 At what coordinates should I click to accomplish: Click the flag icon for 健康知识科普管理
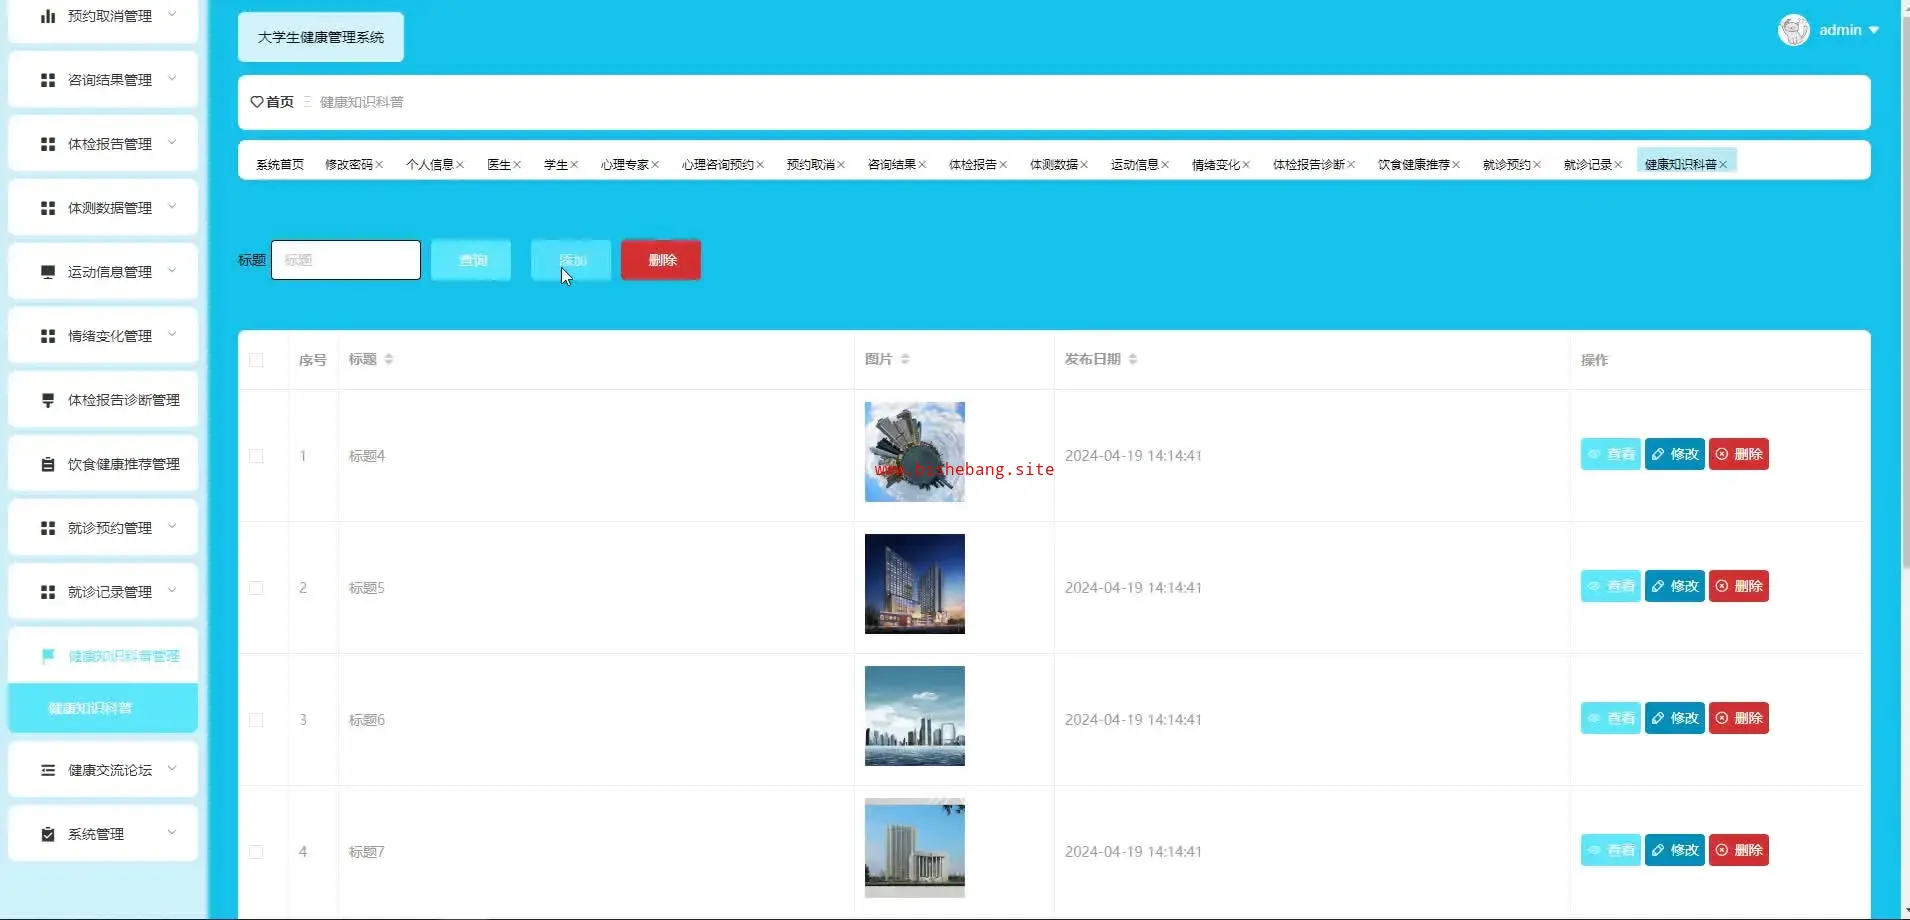click(x=48, y=656)
